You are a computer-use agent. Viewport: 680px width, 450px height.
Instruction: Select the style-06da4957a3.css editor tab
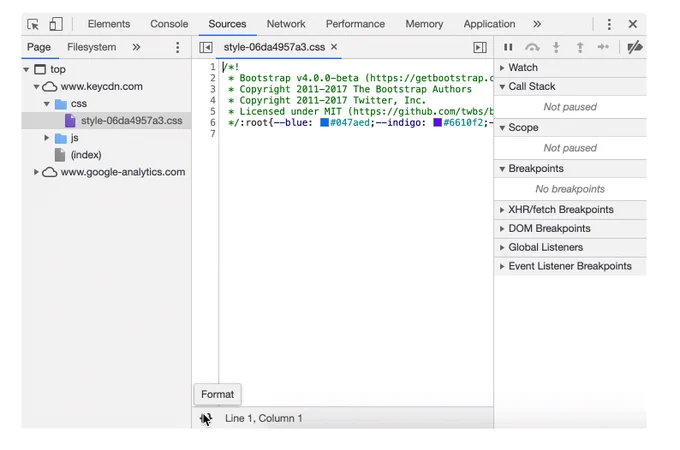click(274, 47)
